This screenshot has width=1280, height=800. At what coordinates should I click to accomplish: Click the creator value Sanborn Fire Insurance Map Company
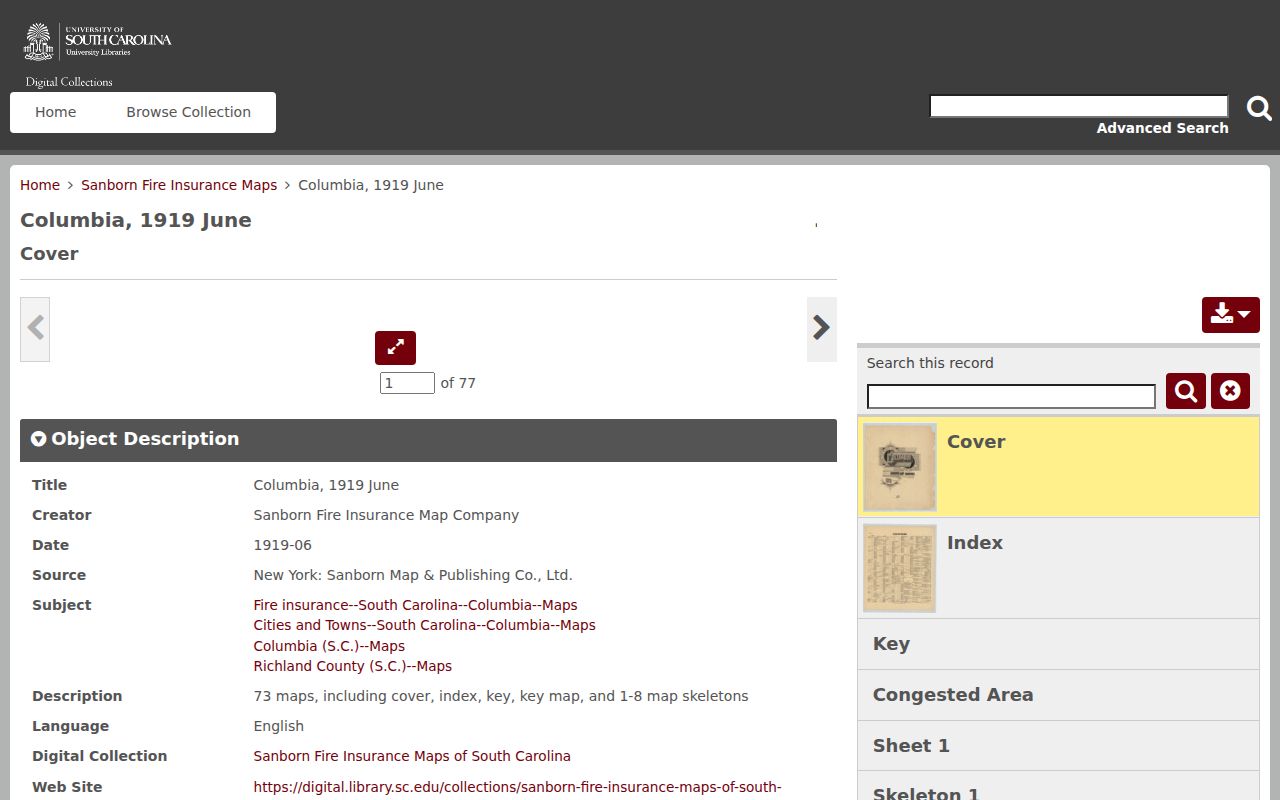tap(386, 515)
